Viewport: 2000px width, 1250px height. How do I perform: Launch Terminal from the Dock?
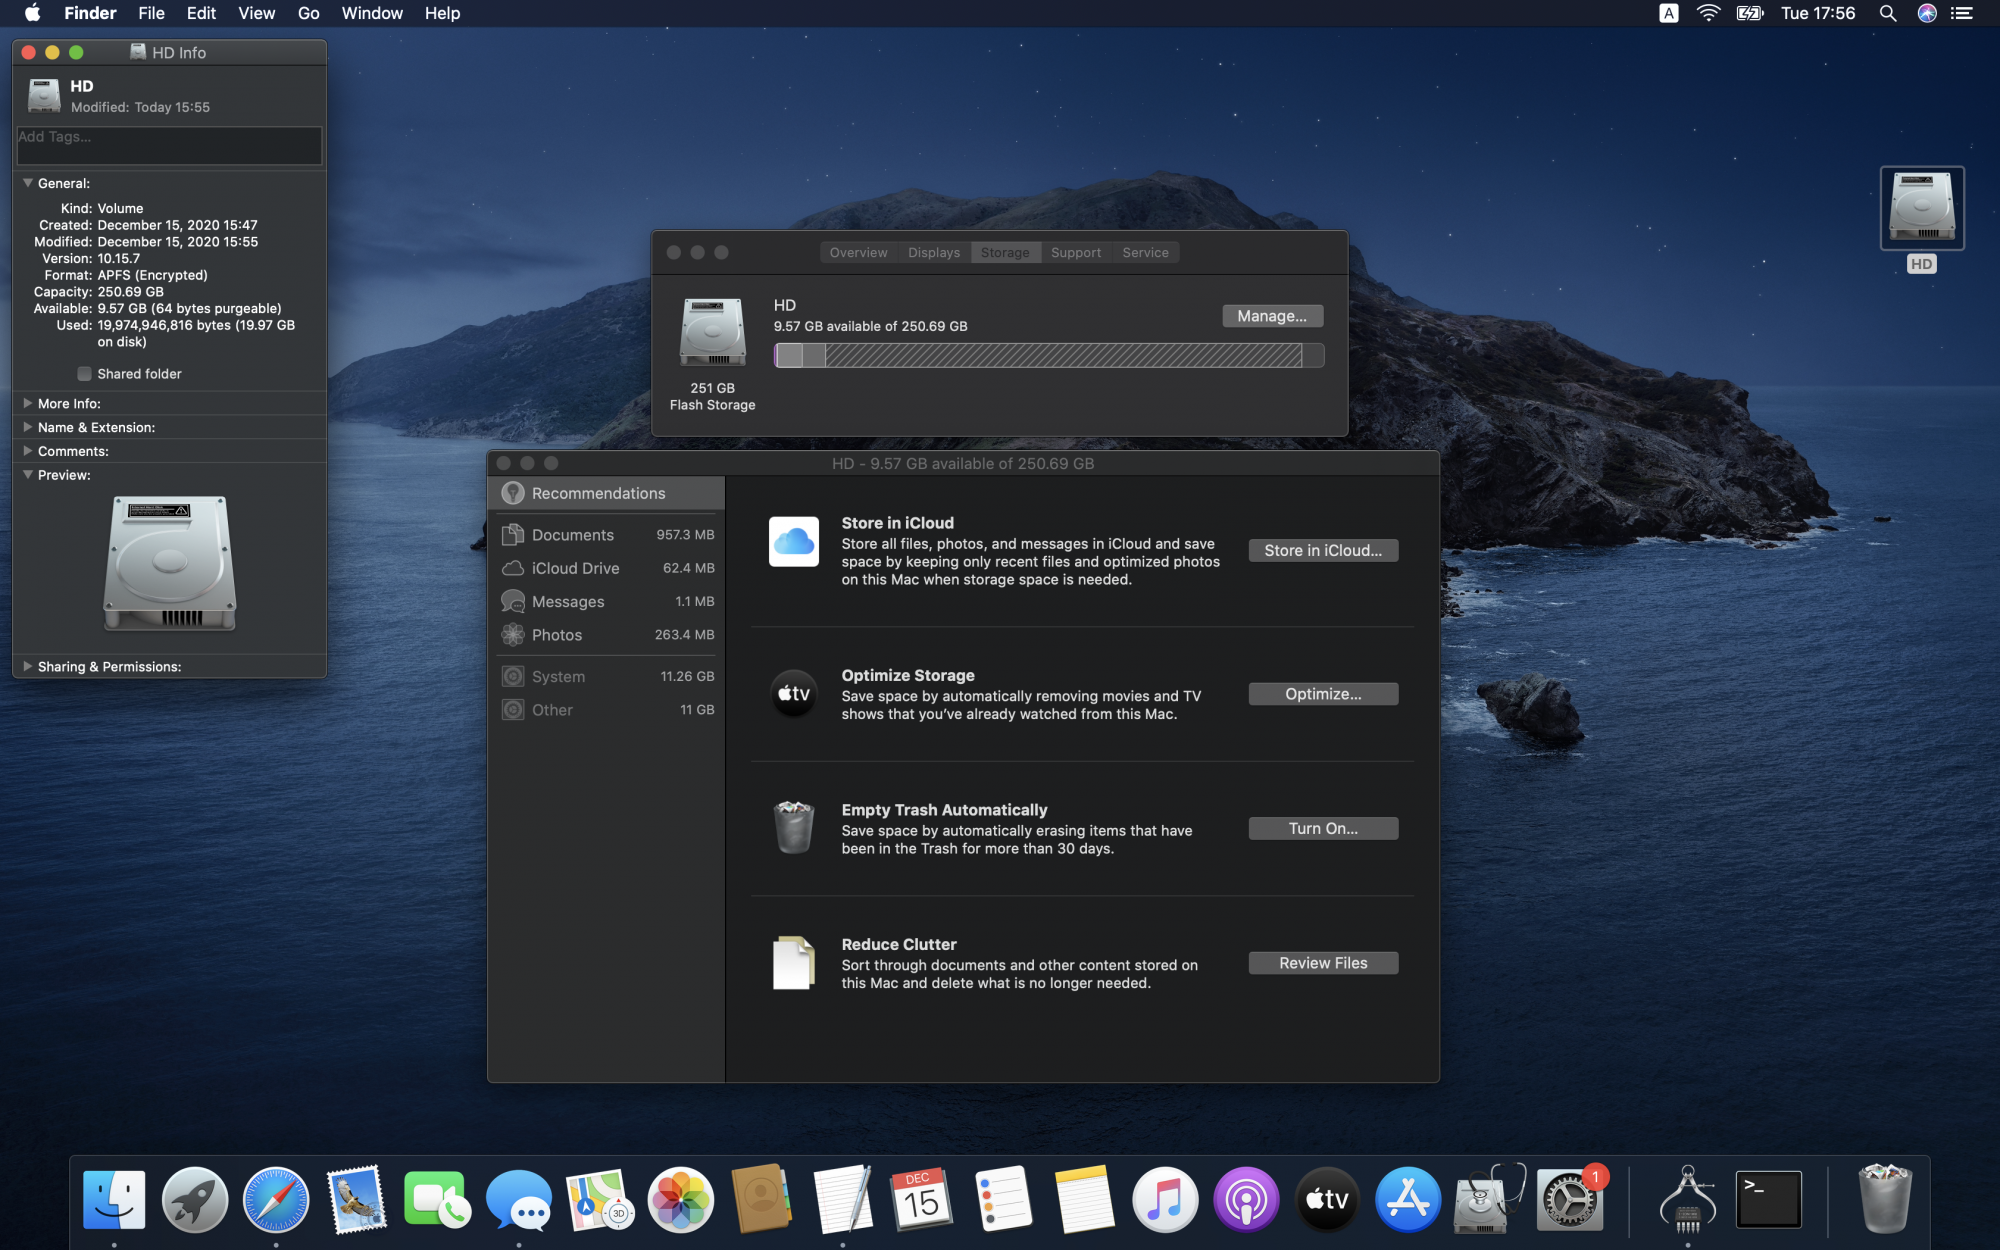[1768, 1198]
